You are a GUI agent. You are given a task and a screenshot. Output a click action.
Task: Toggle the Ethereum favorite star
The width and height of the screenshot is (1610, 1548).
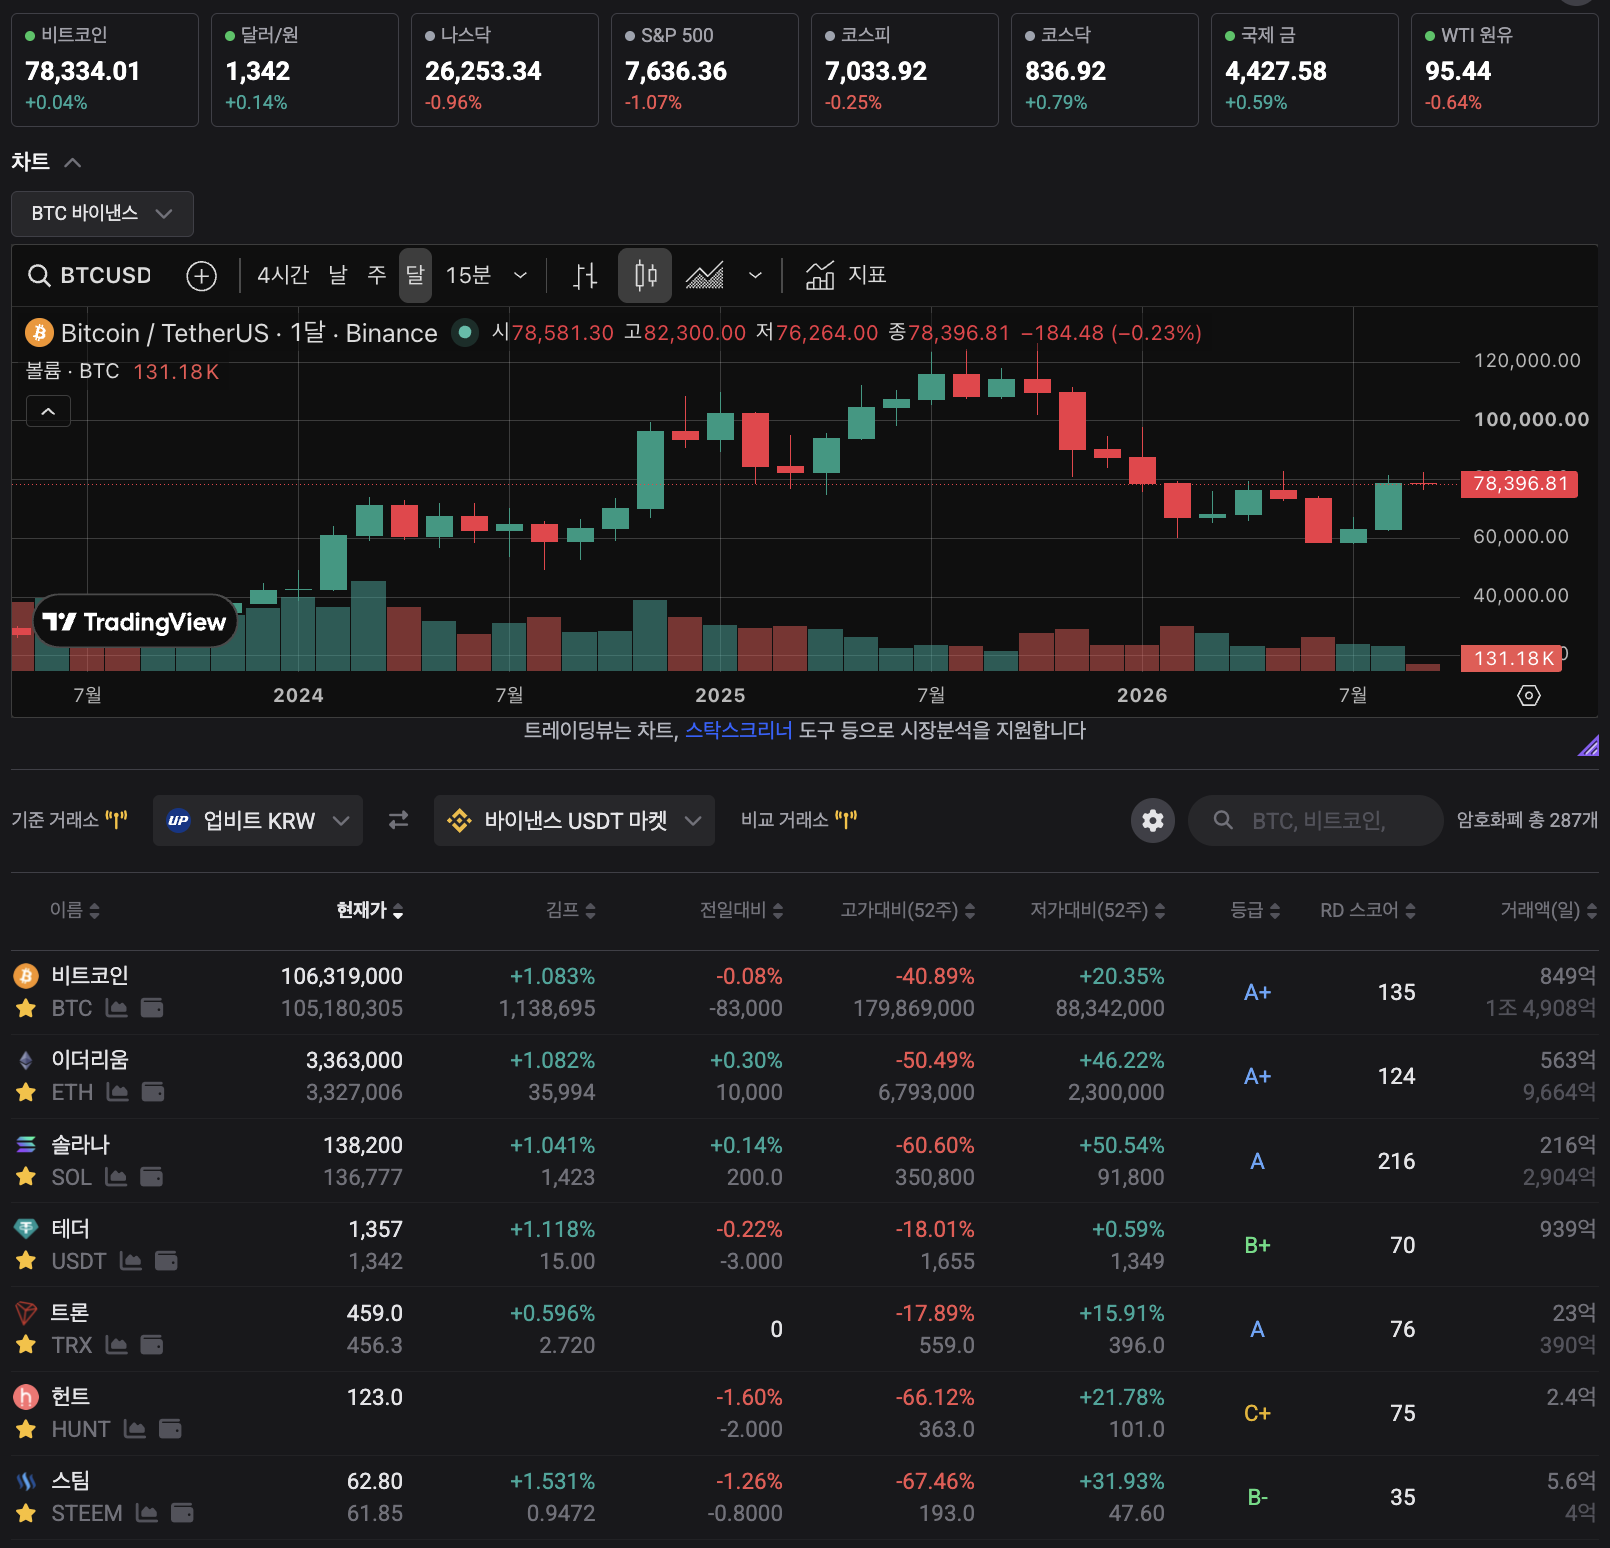pyautogui.click(x=26, y=1093)
